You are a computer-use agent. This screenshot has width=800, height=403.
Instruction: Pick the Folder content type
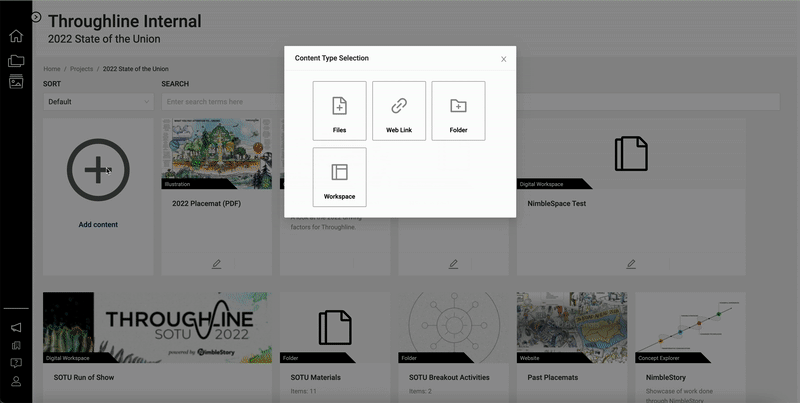click(x=458, y=110)
